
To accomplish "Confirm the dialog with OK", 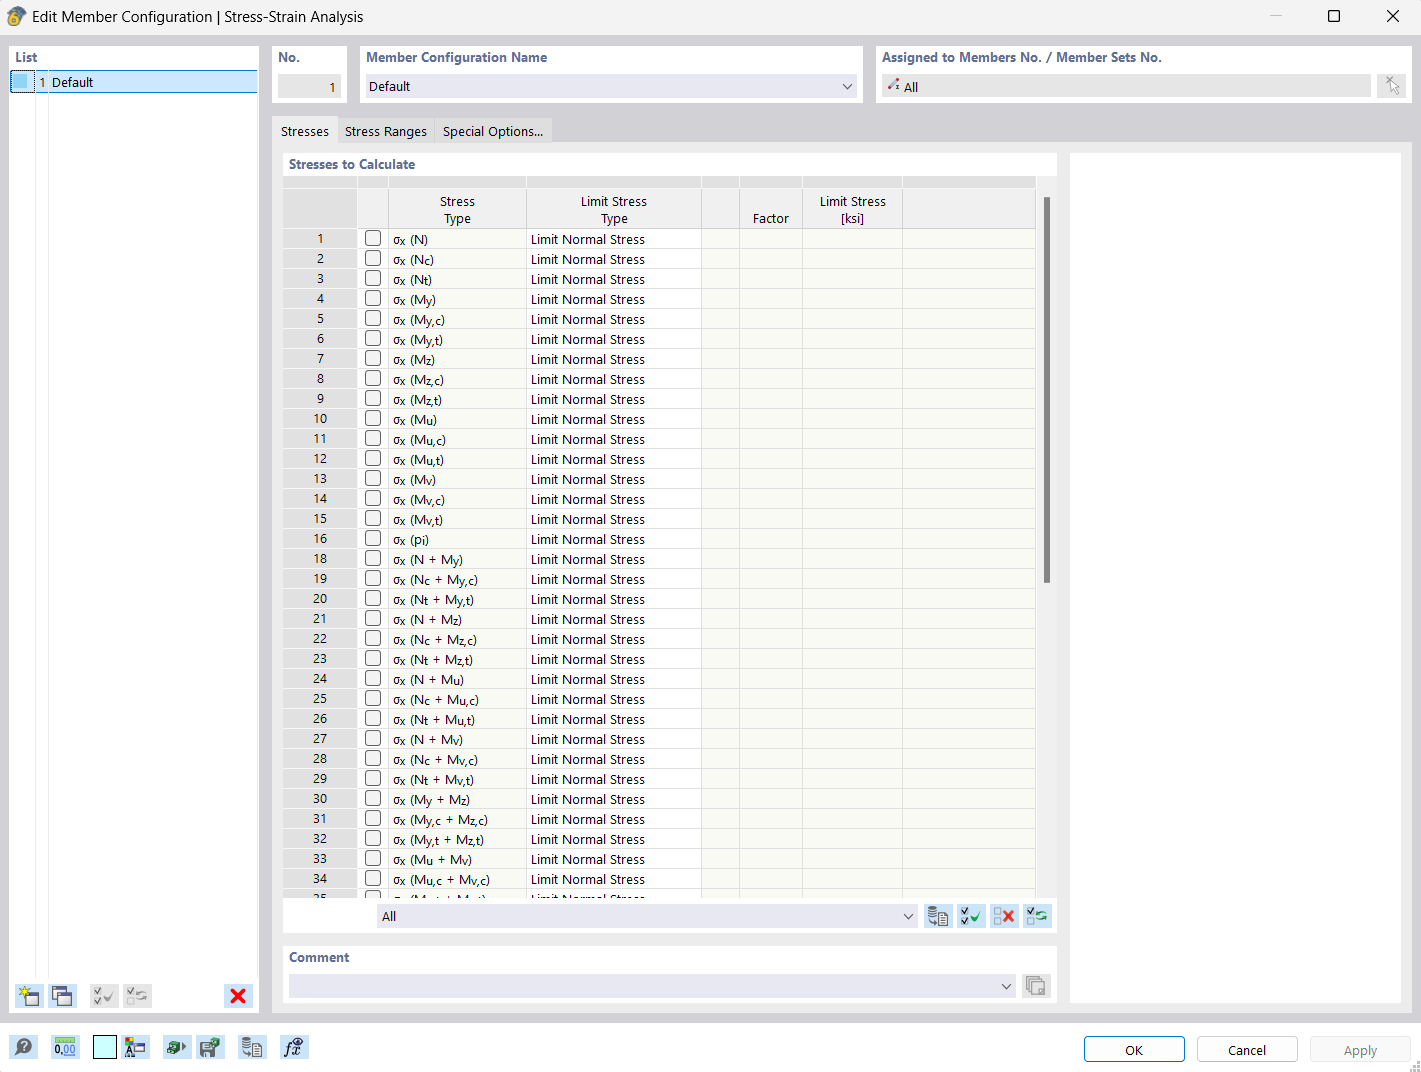I will coord(1134,1049).
